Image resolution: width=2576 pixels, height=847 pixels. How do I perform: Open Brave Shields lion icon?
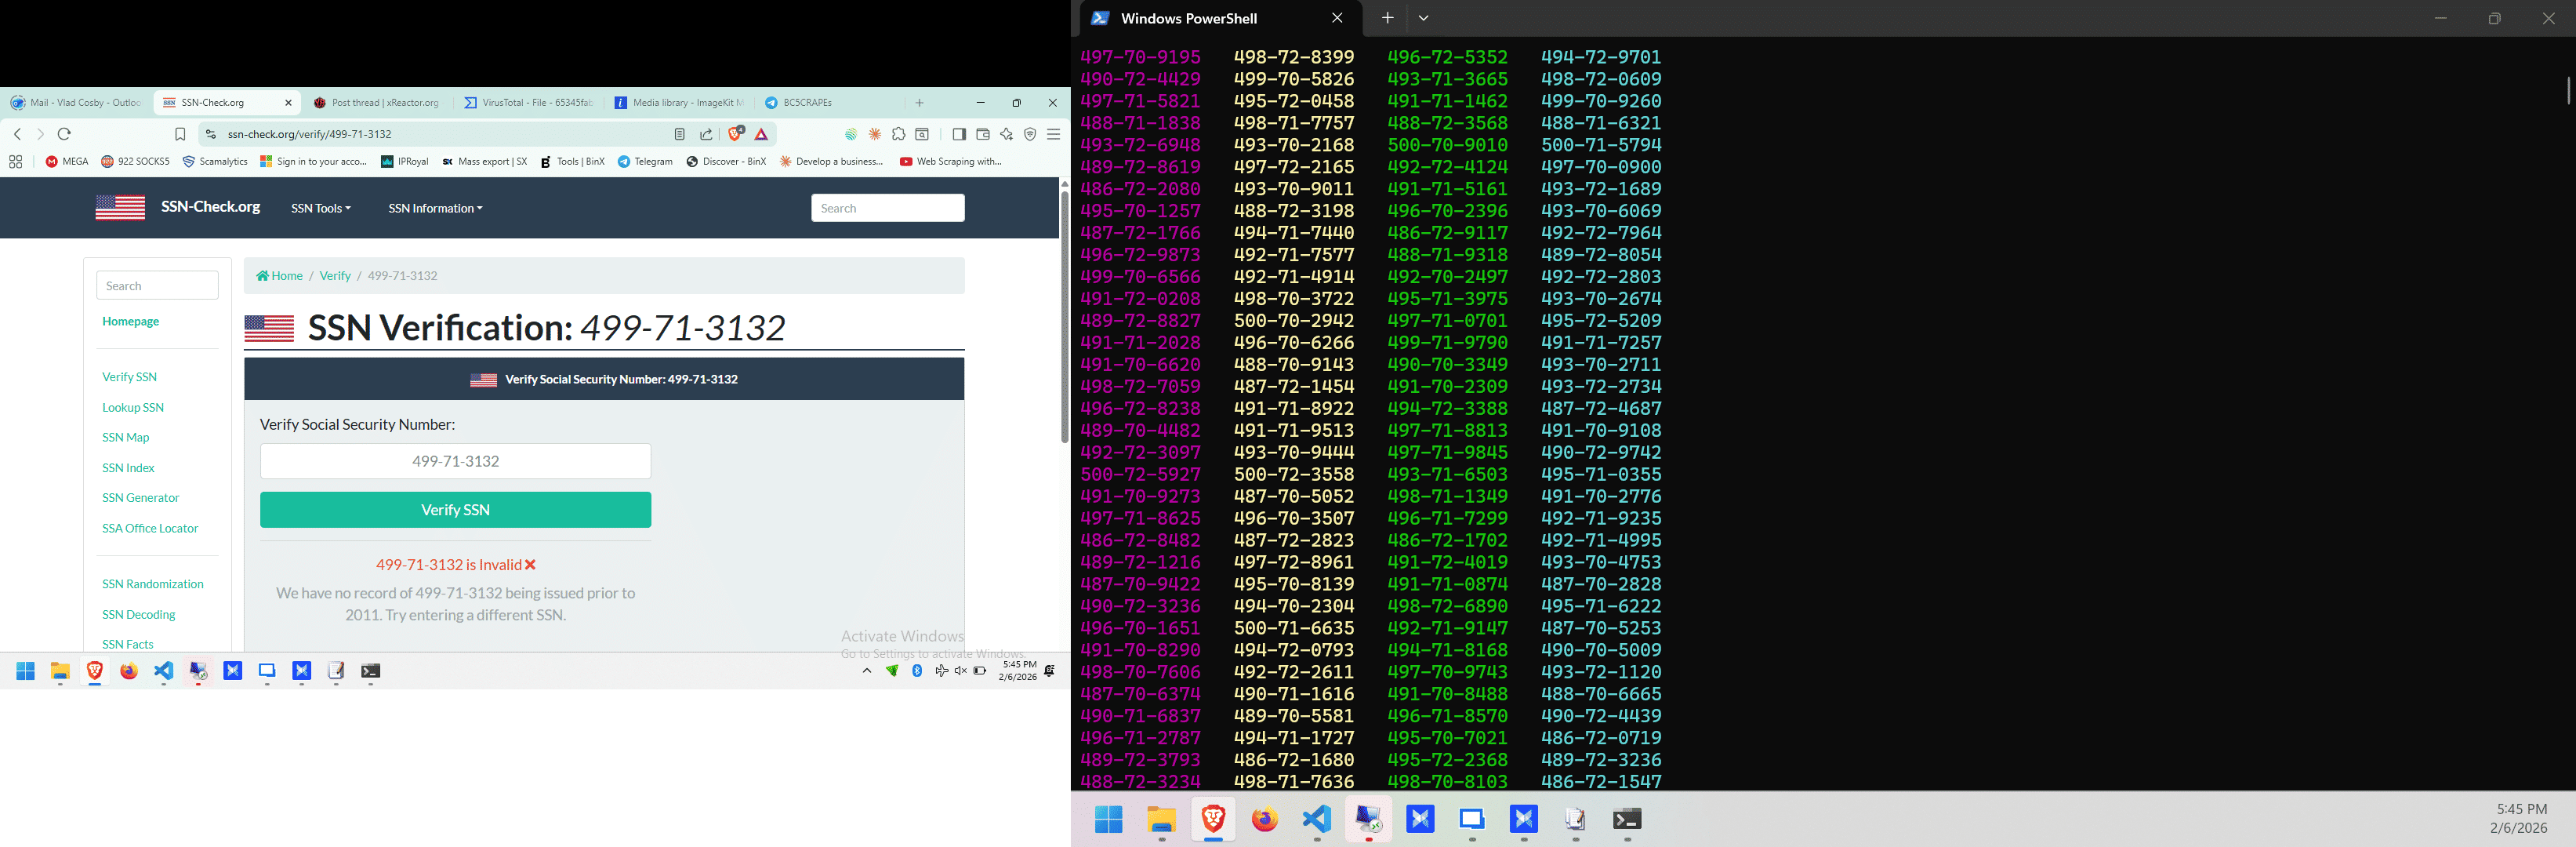pyautogui.click(x=735, y=134)
